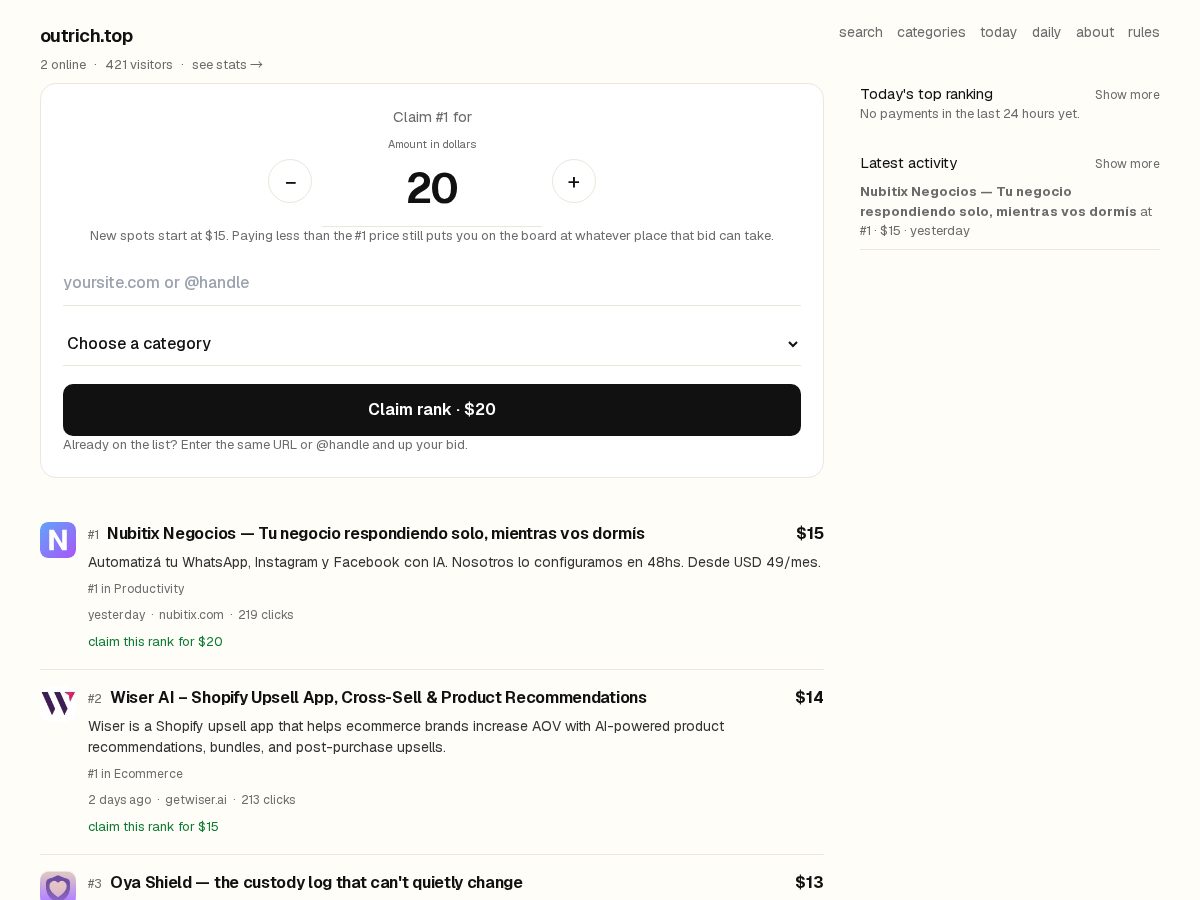Open the daily menu item

point(1046,32)
